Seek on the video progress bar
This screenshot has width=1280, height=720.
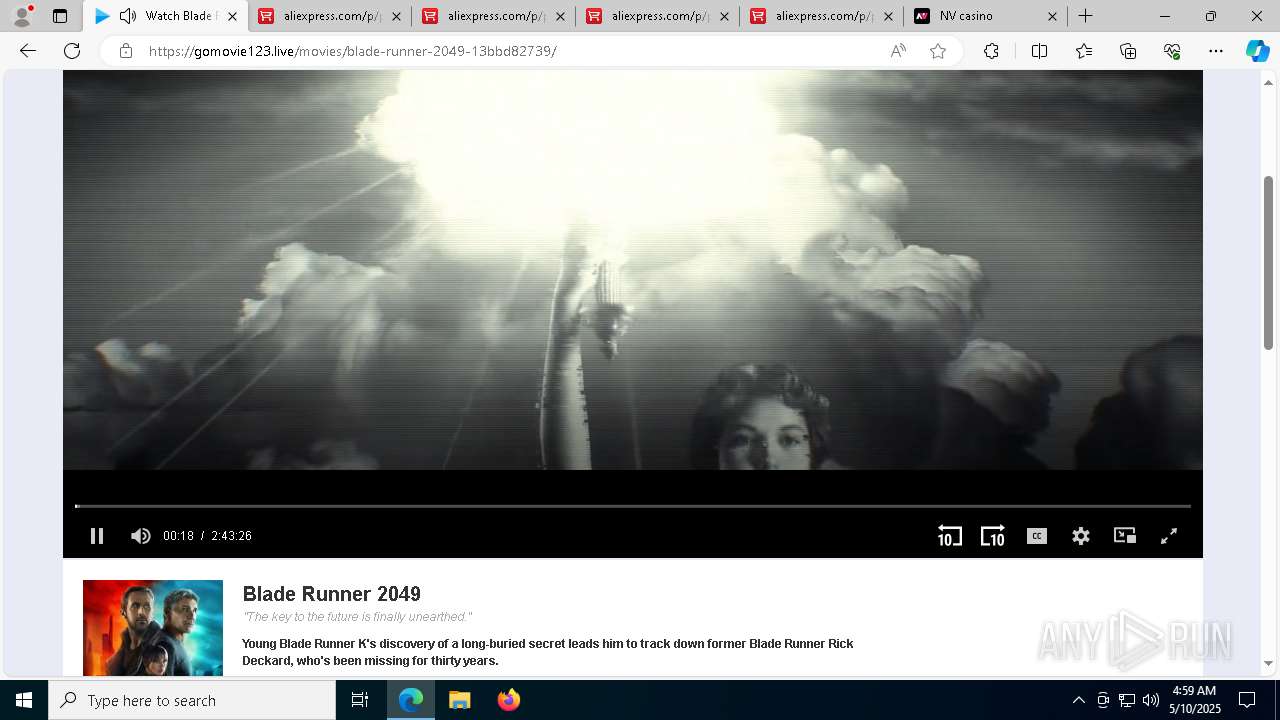pyautogui.click(x=633, y=506)
